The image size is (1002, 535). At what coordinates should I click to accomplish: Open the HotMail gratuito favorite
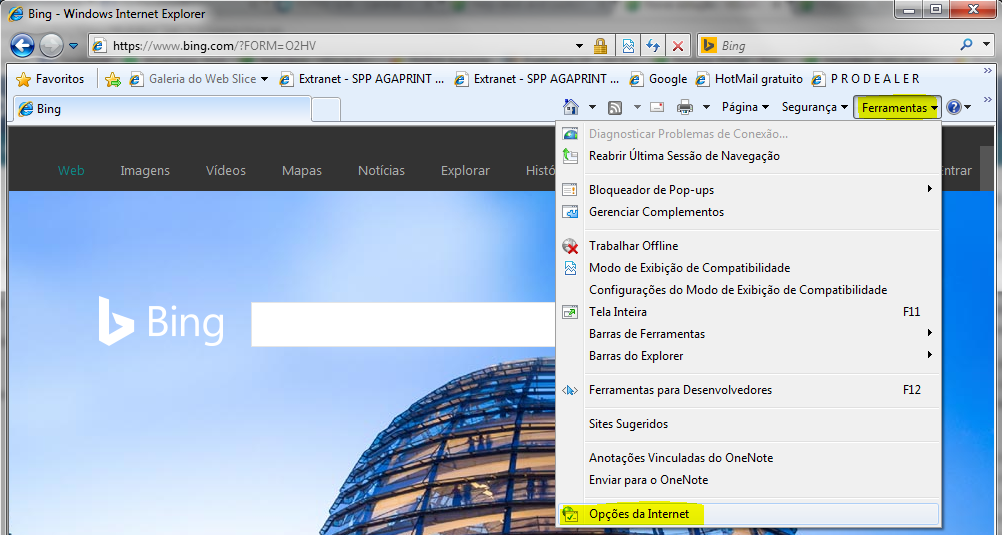tap(750, 79)
